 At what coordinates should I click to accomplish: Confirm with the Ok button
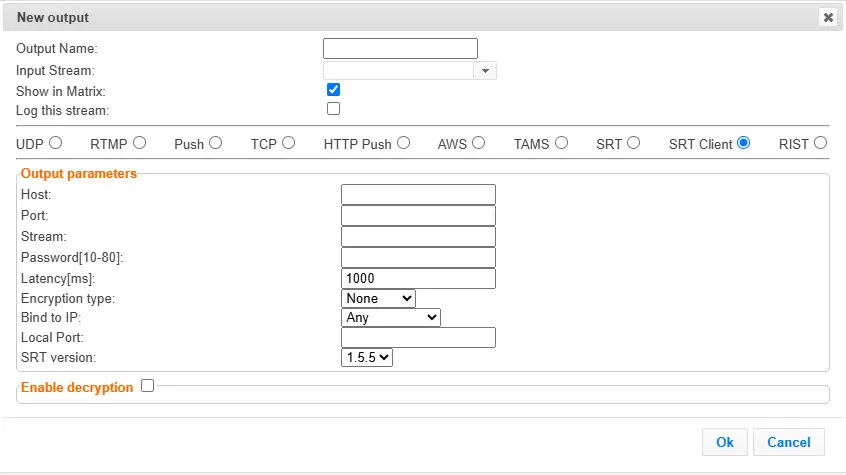click(725, 442)
